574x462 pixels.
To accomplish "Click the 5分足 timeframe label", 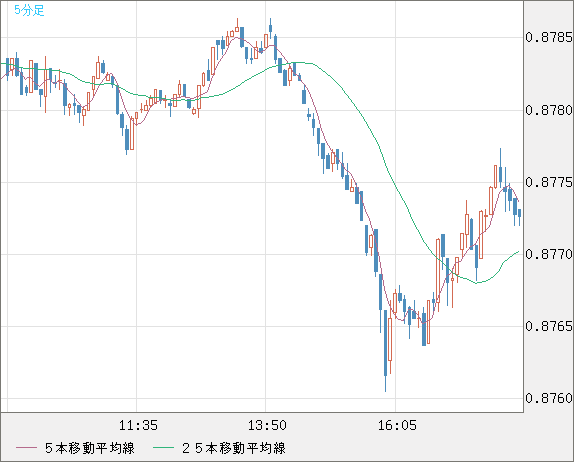I will (x=29, y=10).
